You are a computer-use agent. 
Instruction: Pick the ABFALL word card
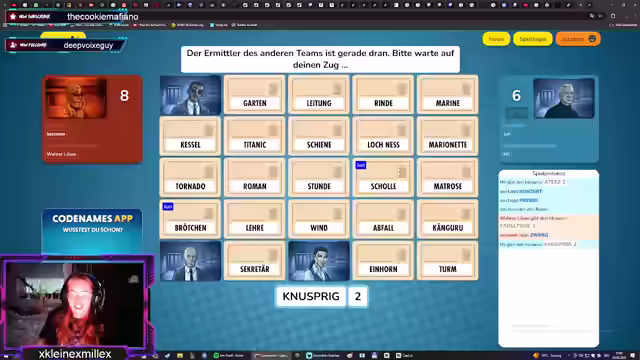383,220
